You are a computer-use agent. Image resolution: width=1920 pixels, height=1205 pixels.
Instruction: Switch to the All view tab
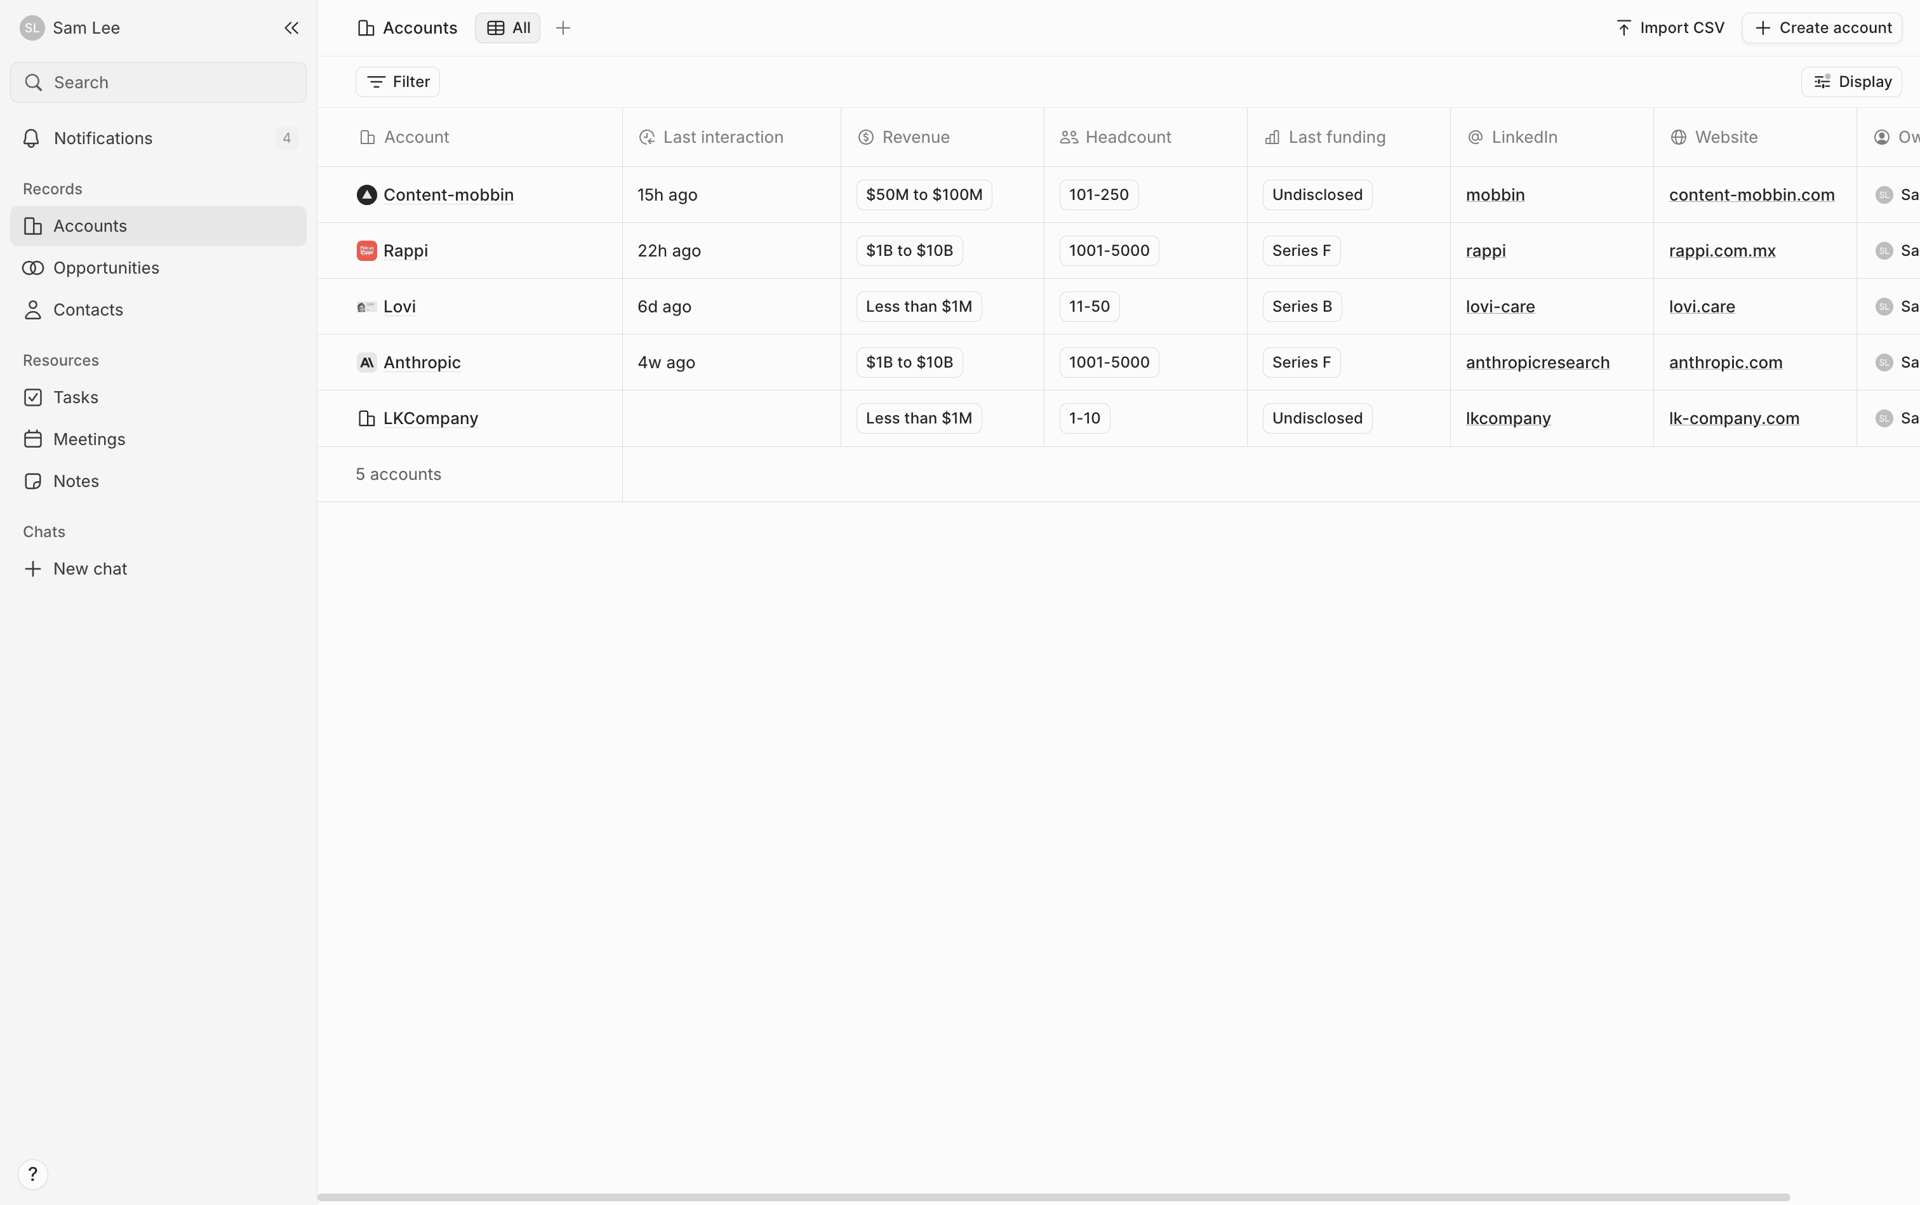point(508,28)
